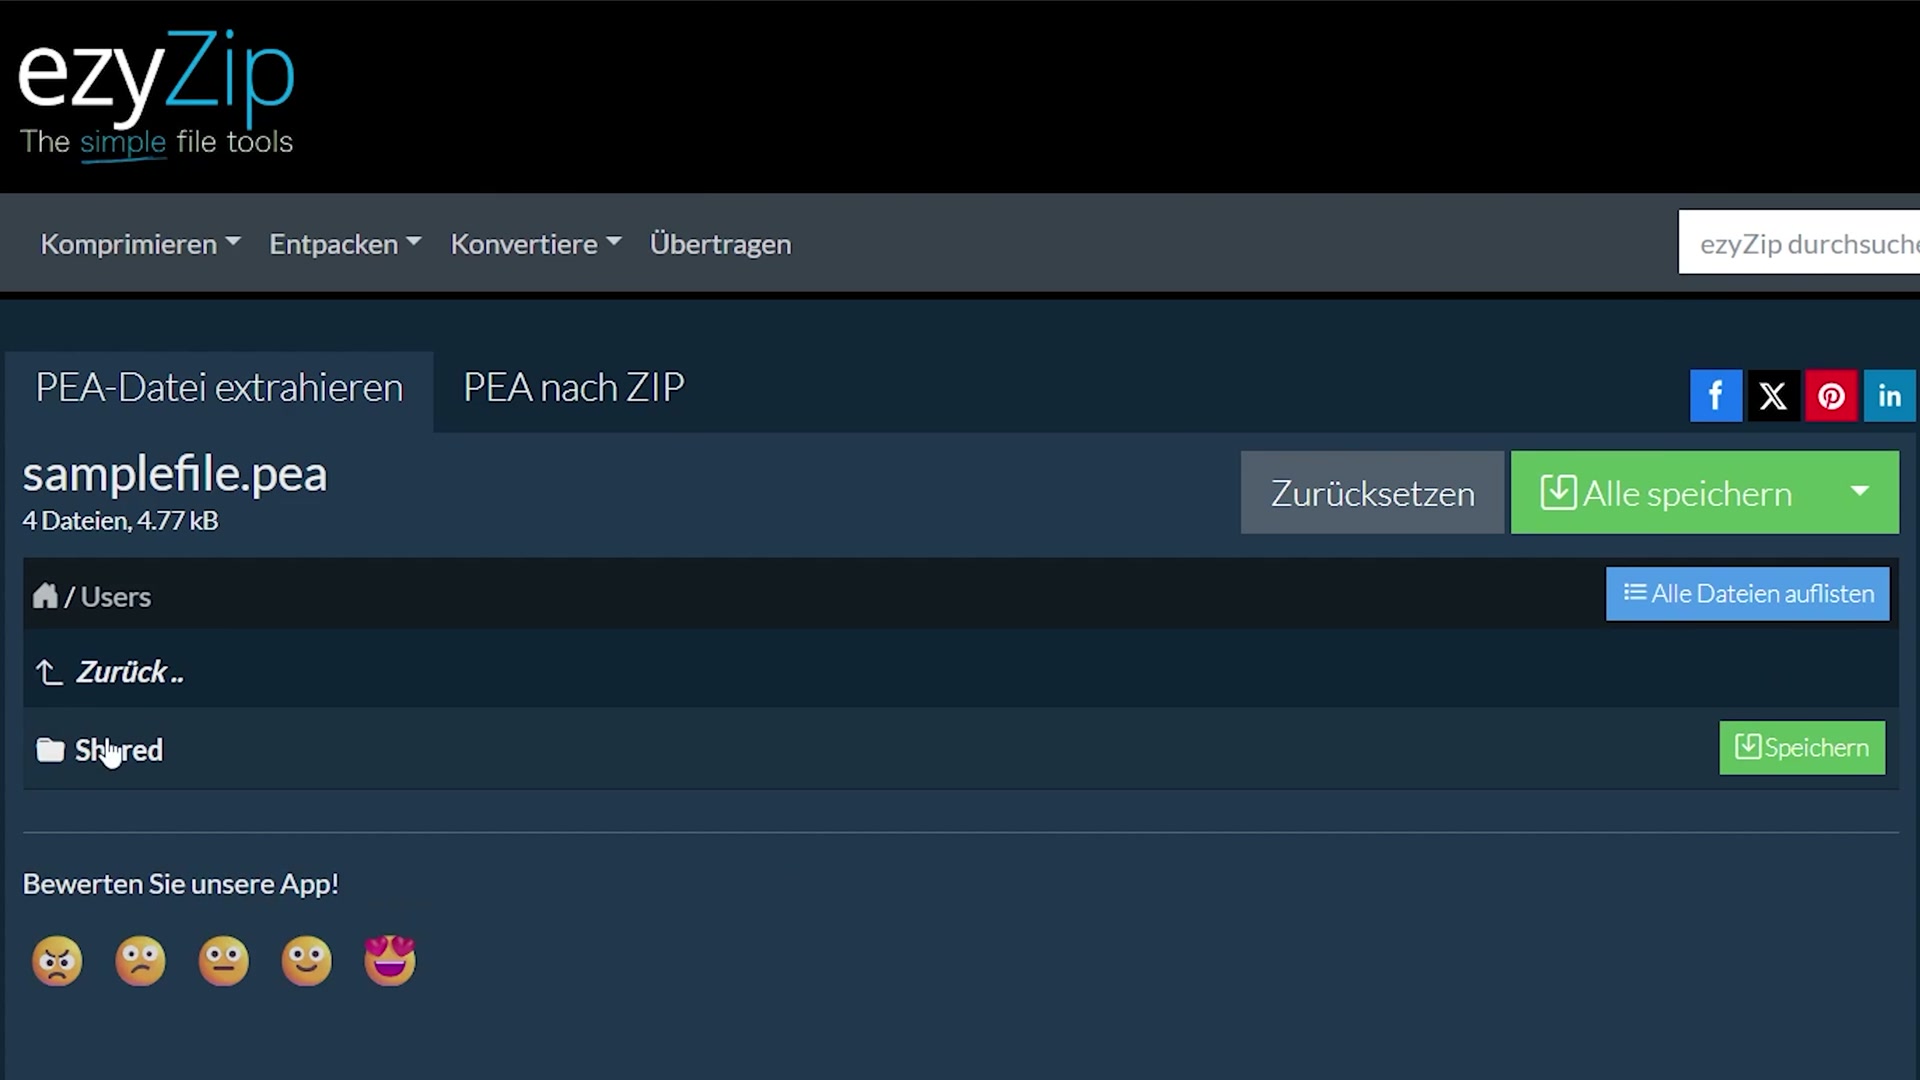Click the up-arrow icon next to Zurück
The image size is (1920, 1080).
(x=47, y=672)
